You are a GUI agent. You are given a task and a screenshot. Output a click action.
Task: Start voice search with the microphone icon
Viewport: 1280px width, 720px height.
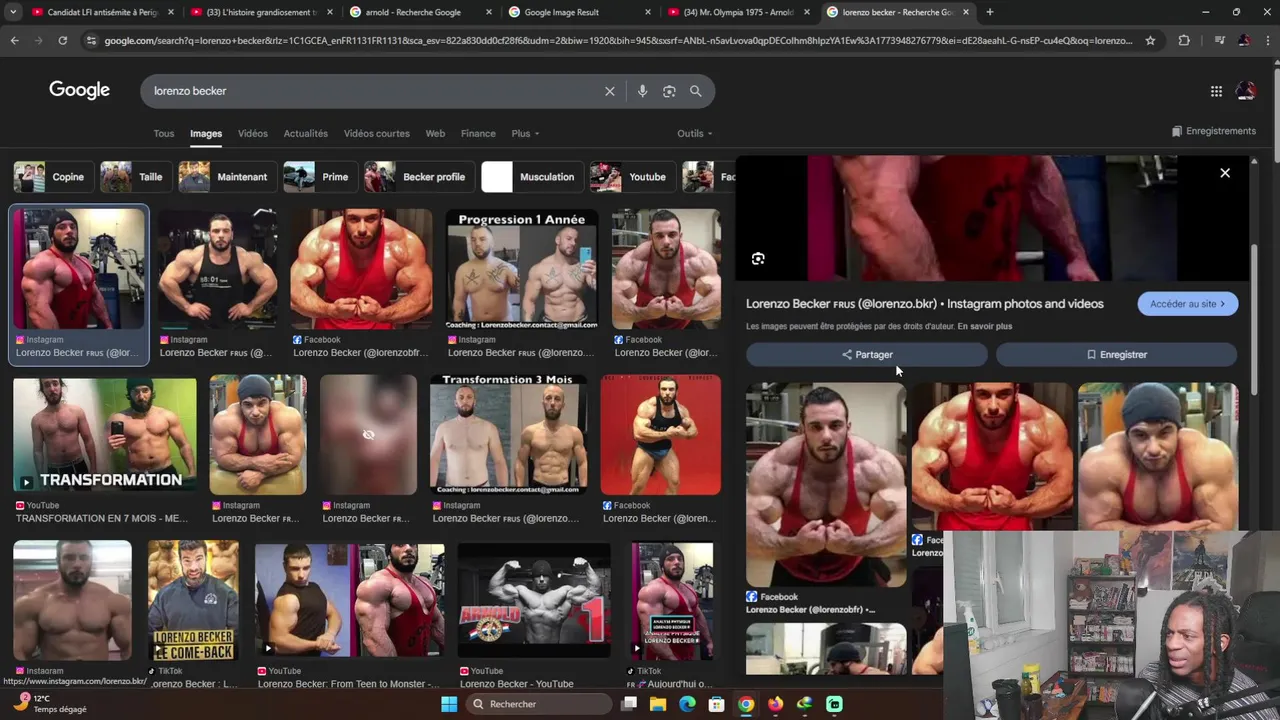tap(642, 91)
